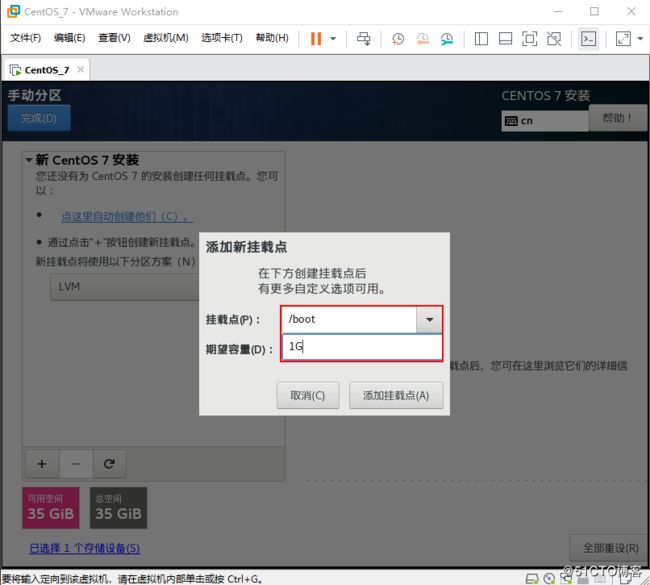Click the 完成(D) button

pos(39,118)
